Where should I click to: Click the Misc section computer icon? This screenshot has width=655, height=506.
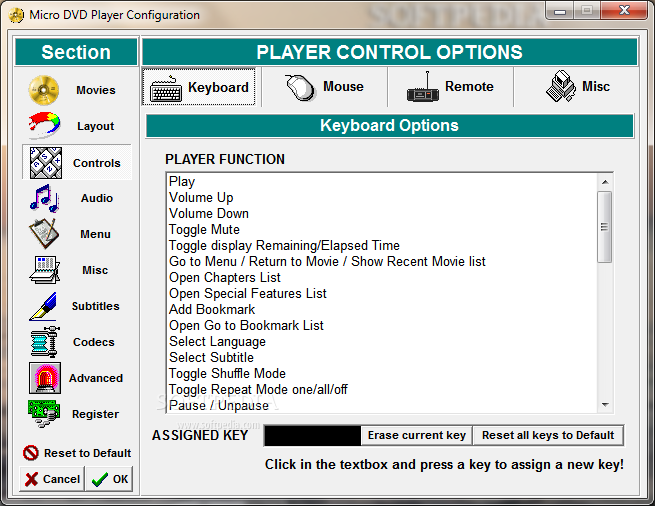click(x=45, y=270)
